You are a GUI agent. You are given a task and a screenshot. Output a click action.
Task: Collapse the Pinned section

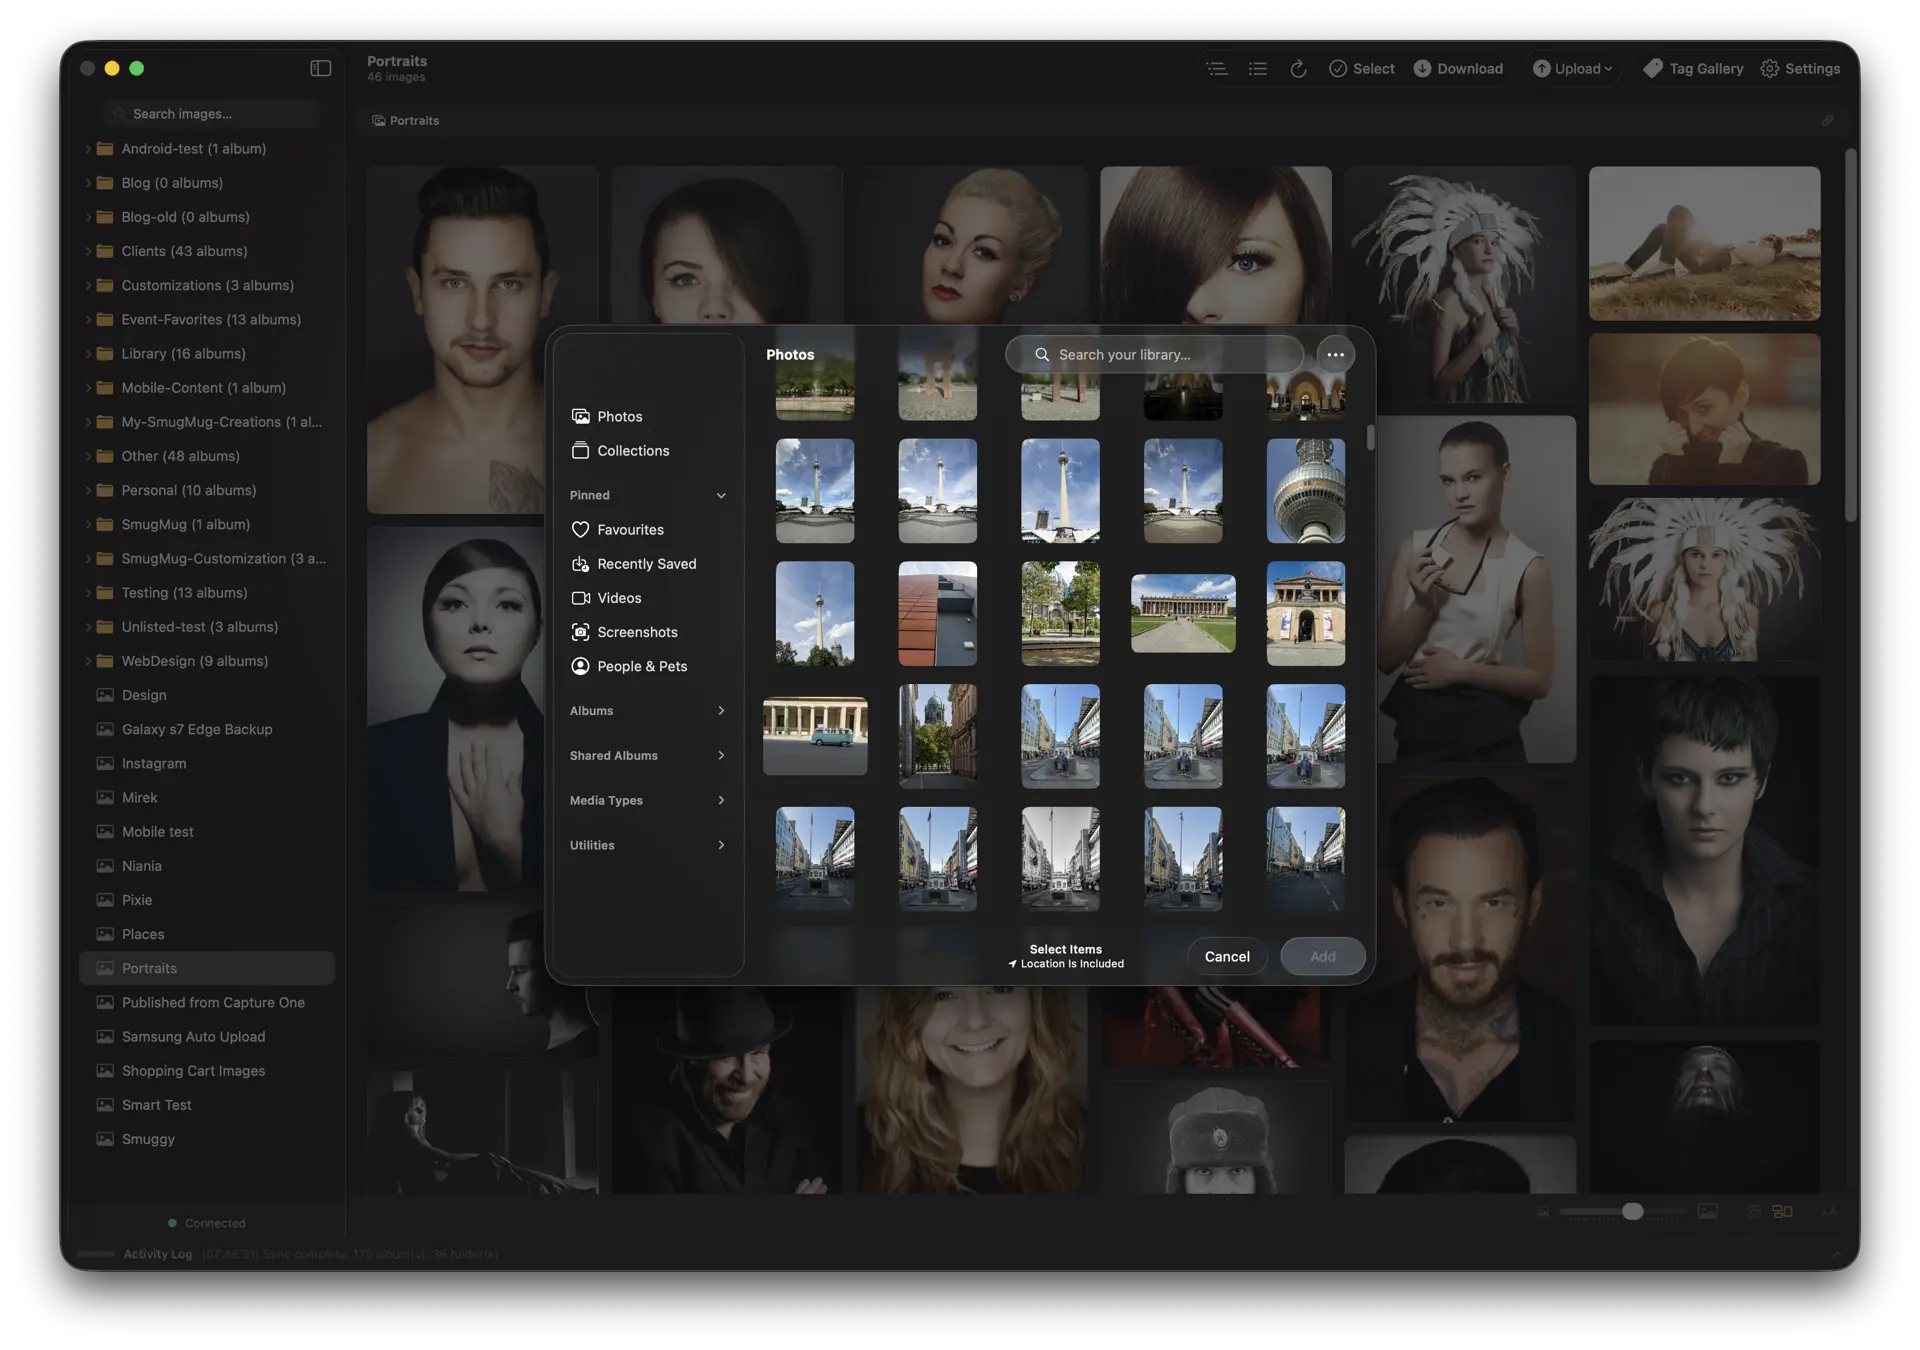(x=720, y=494)
